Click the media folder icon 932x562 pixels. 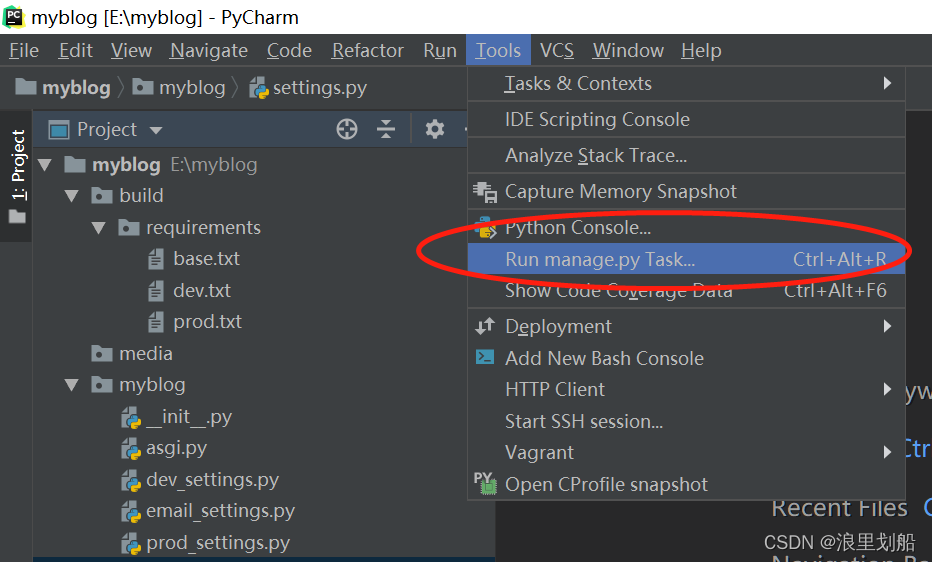coord(102,353)
